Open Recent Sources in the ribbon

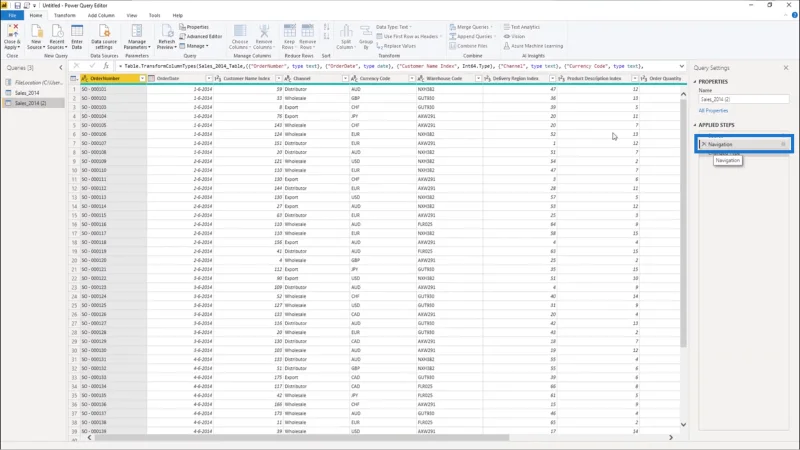[x=57, y=36]
